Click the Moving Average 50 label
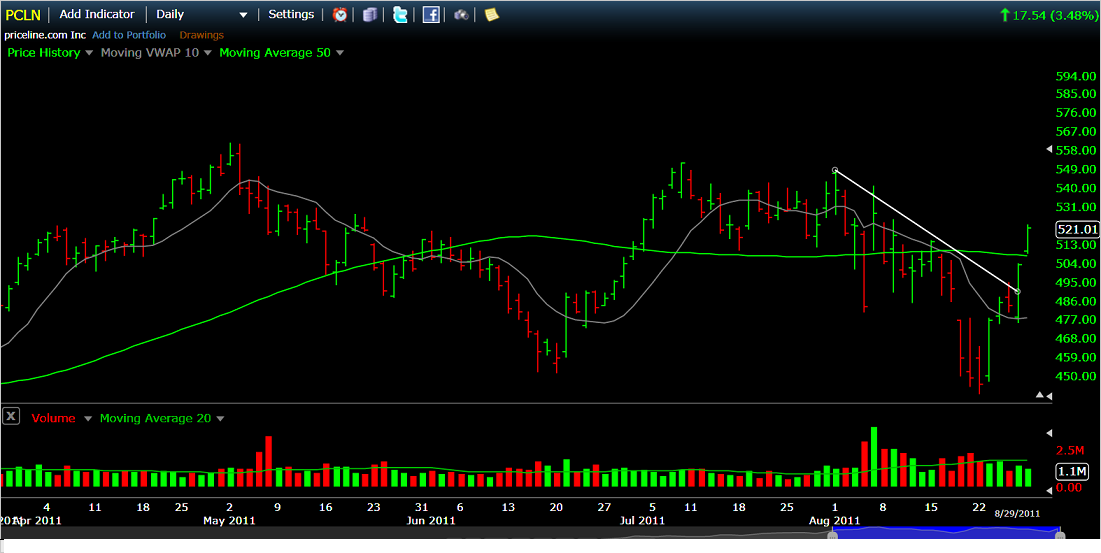The height and width of the screenshot is (553, 1101). coord(275,53)
